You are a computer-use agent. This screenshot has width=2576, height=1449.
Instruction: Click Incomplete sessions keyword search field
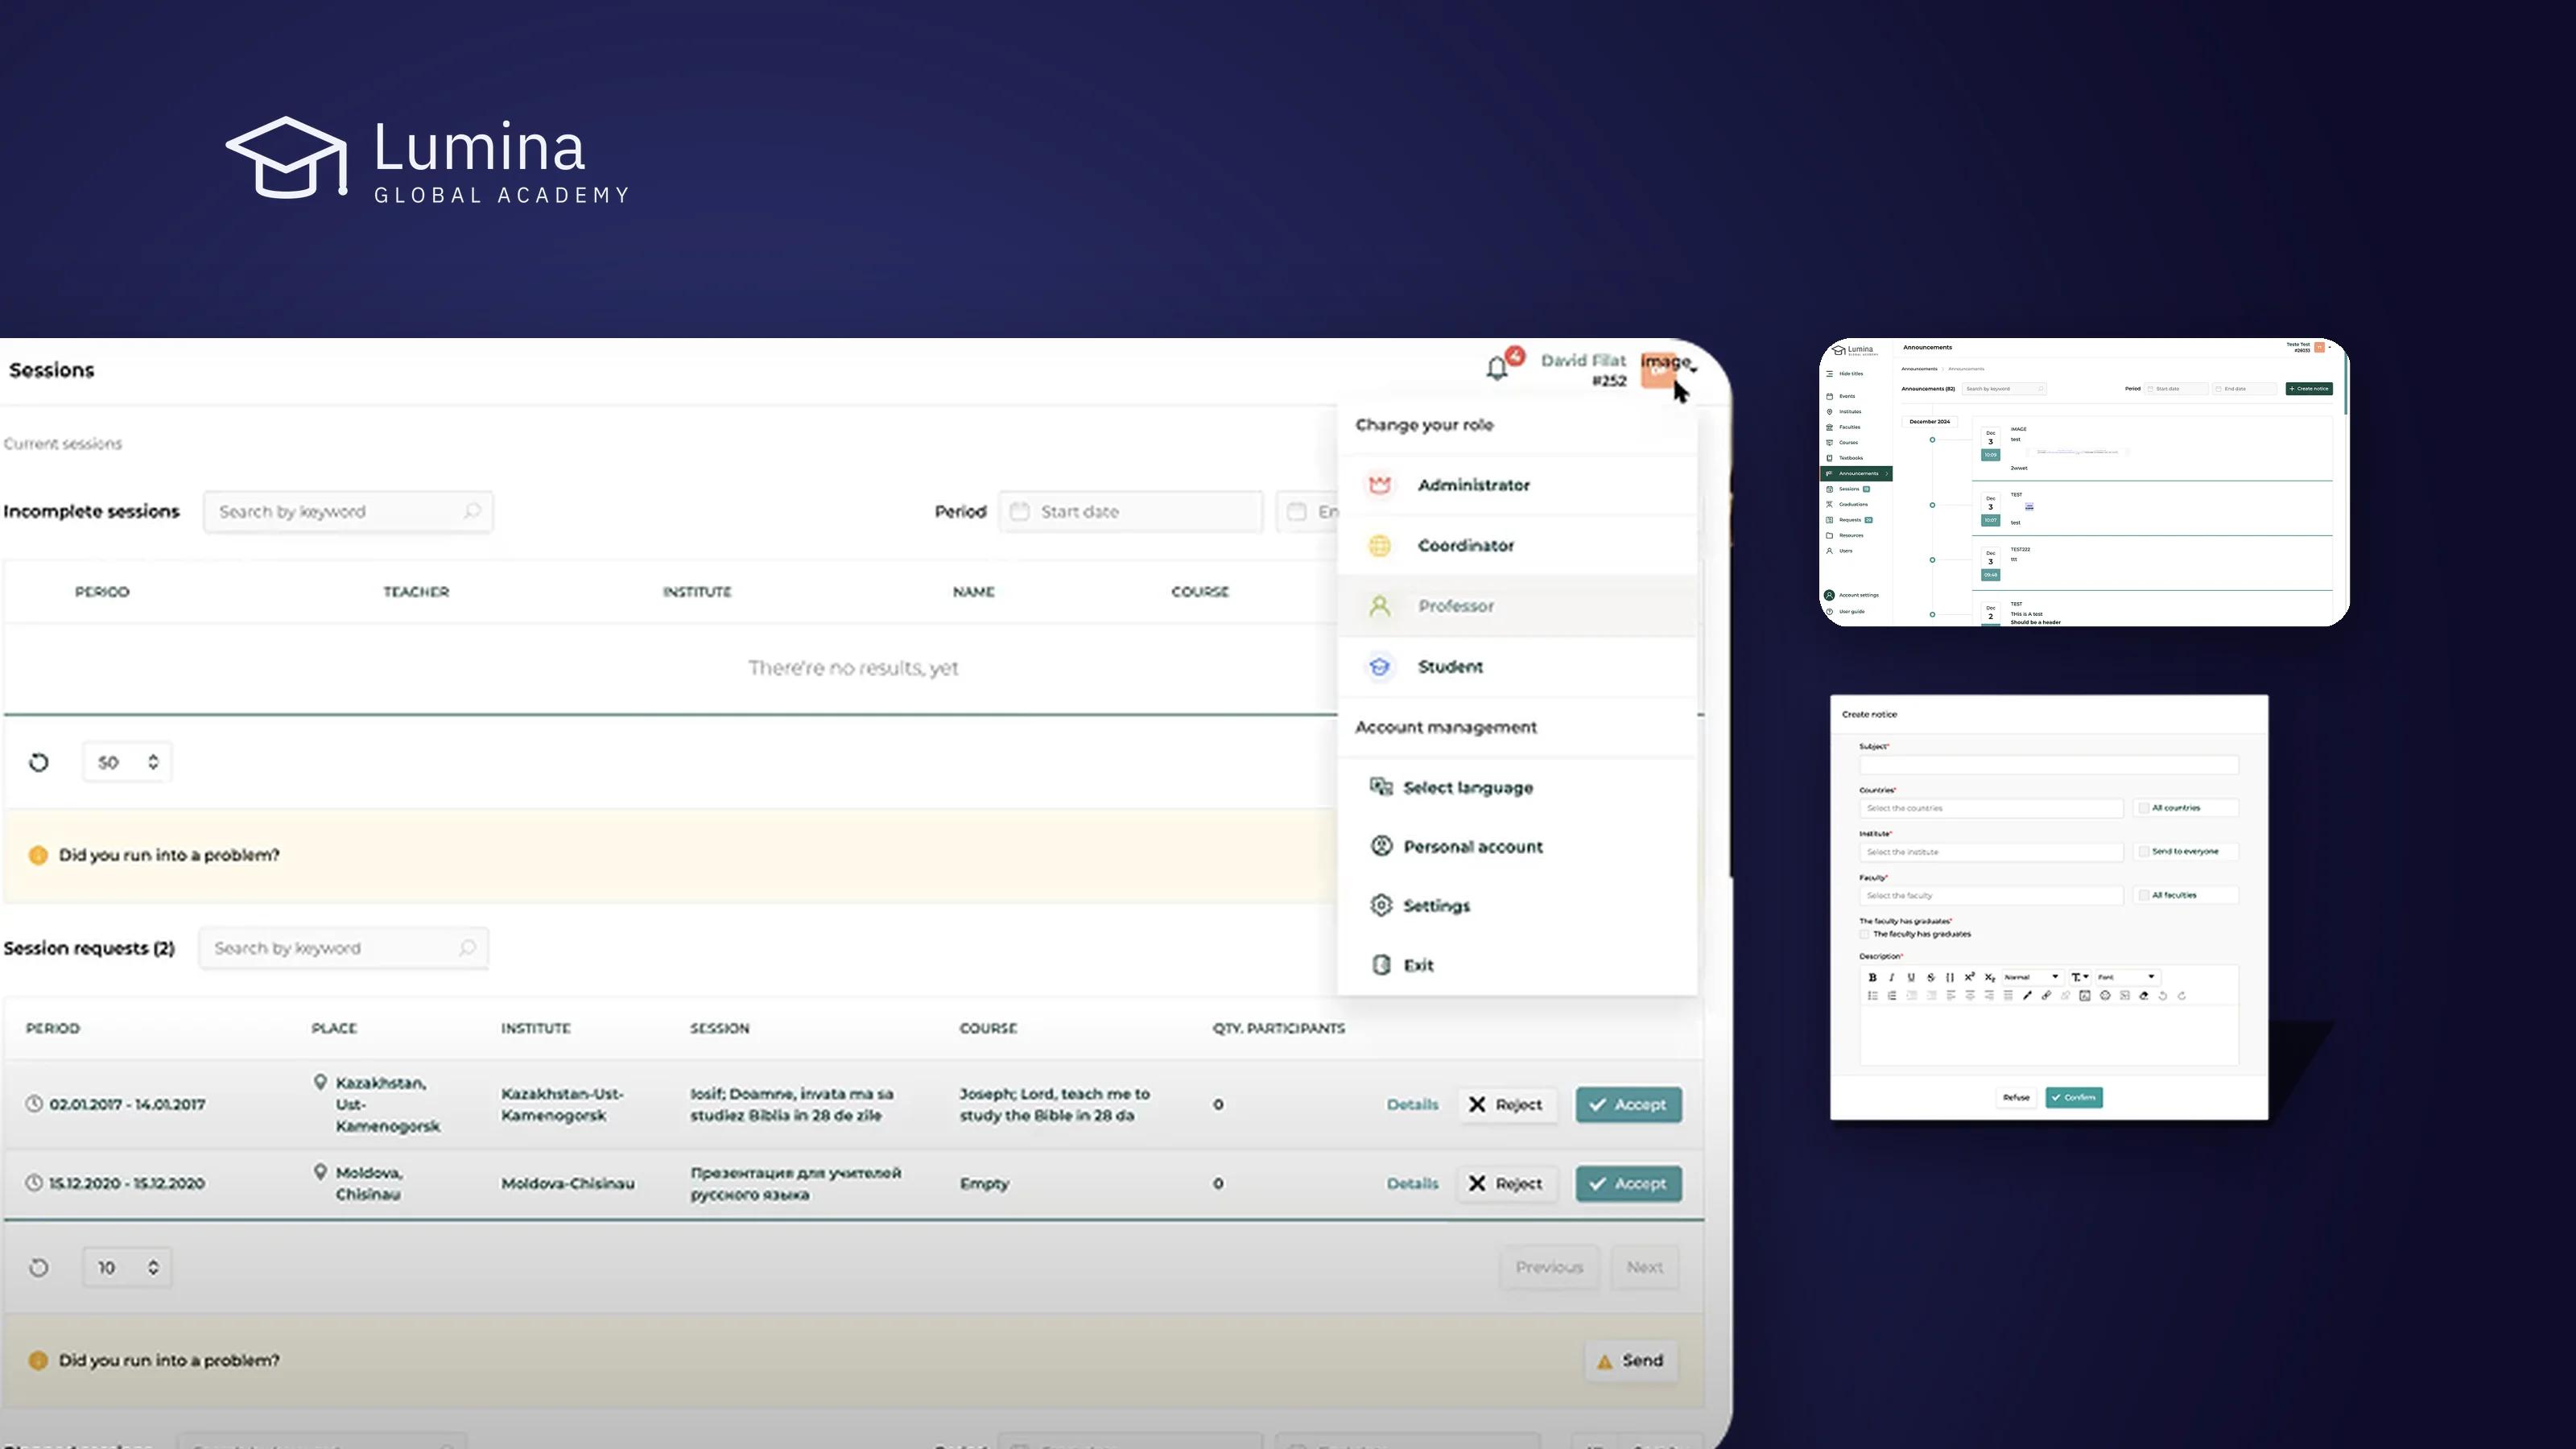348,511
